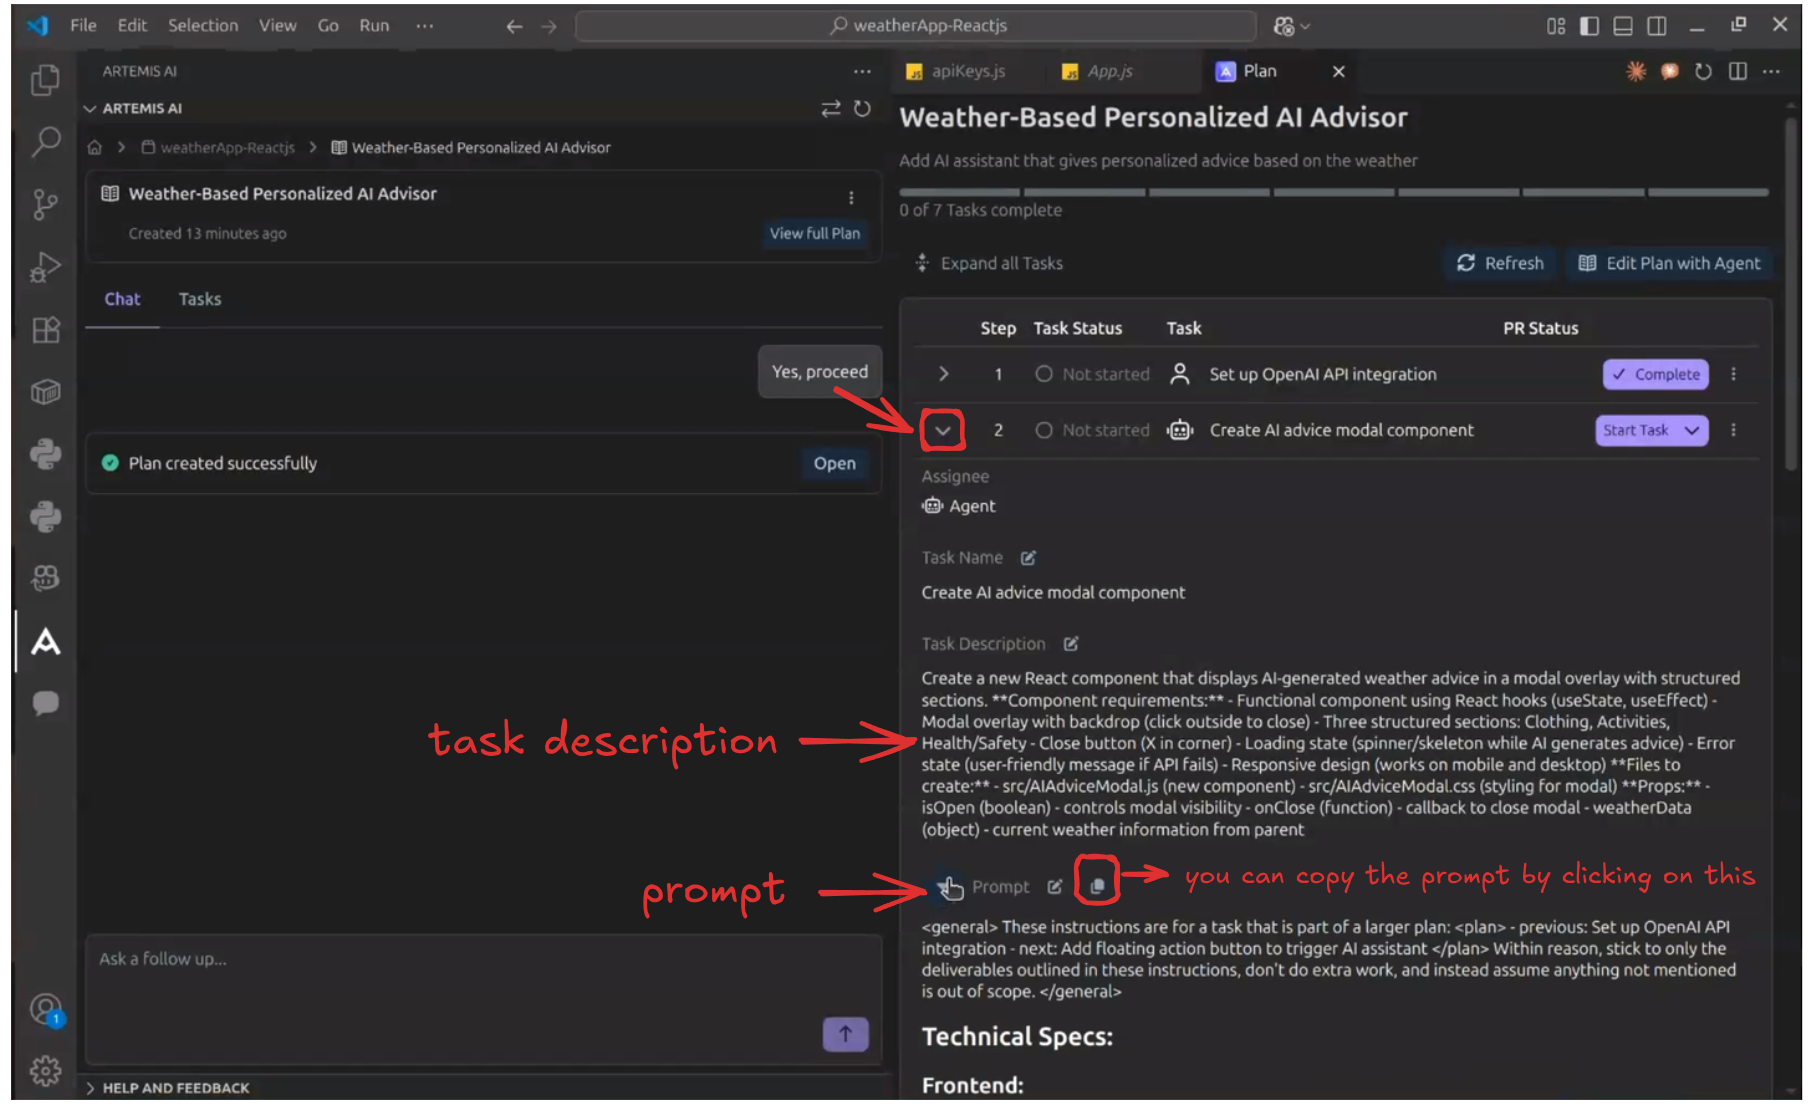Screen dimensions: 1816x1109
Task: Toggle Primary Side Bar layout icon
Action: click(x=1589, y=26)
